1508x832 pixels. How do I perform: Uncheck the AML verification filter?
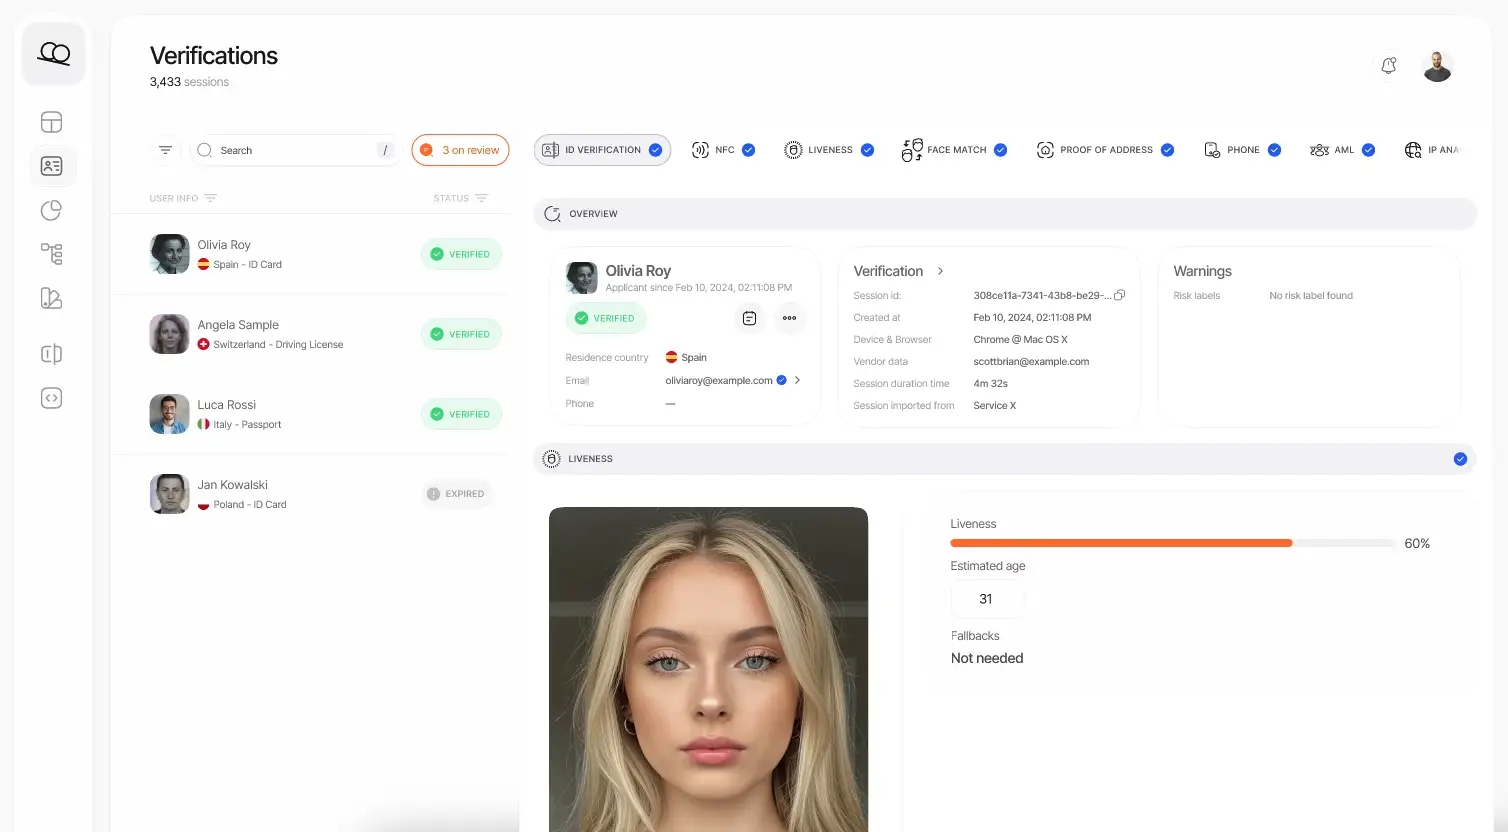point(1369,149)
